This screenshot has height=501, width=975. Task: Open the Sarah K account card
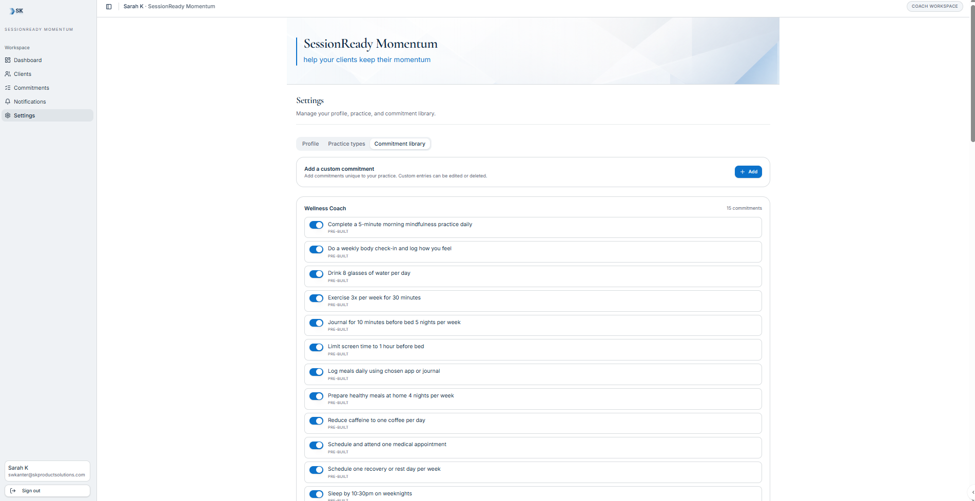point(47,471)
